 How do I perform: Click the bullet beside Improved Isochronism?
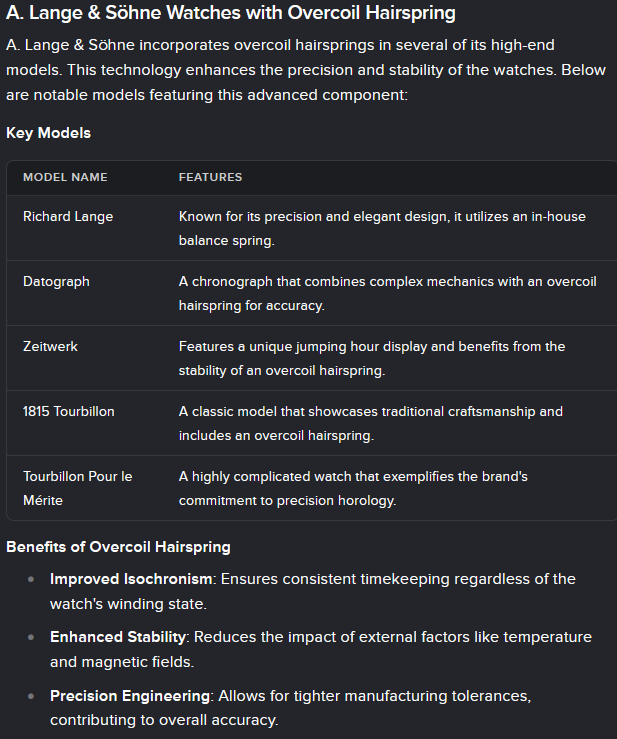click(x=31, y=579)
